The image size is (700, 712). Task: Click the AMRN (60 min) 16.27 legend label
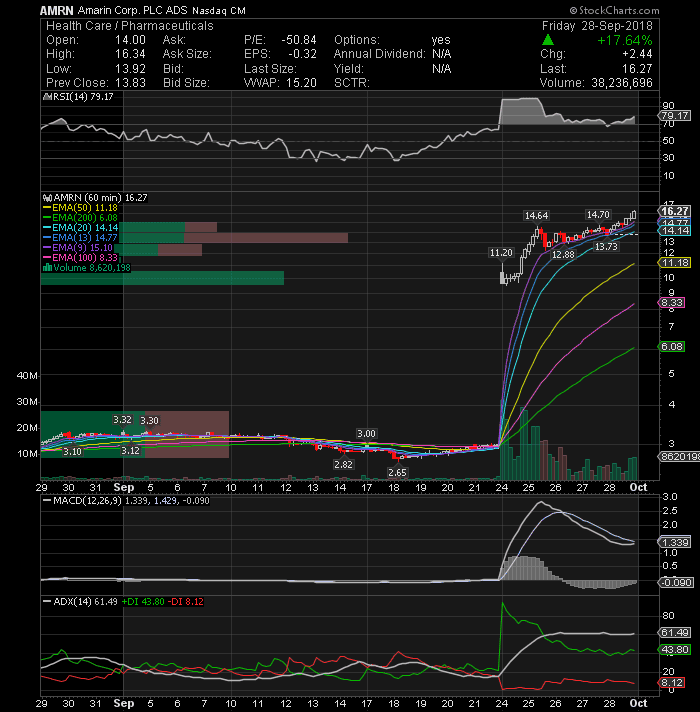coord(100,198)
